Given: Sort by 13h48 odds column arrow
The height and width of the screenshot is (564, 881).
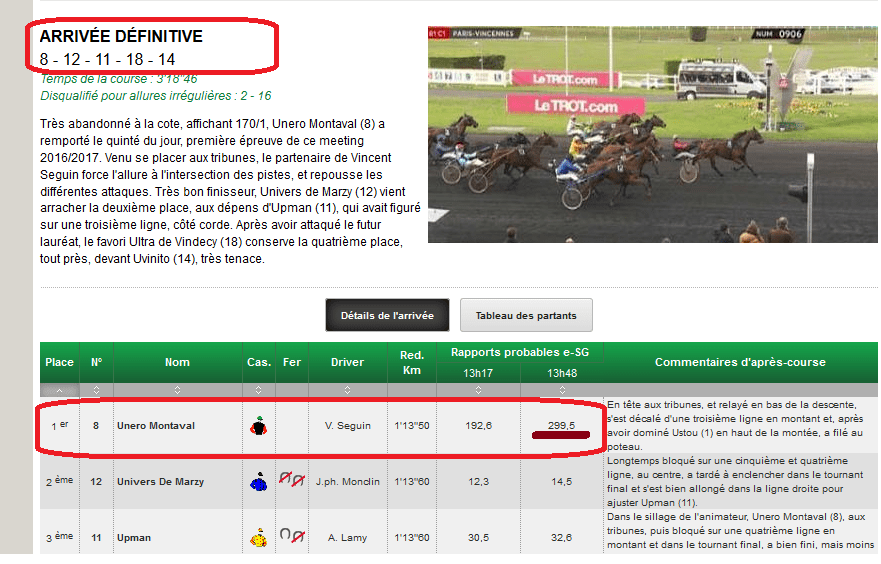Looking at the screenshot, I should (562, 389).
